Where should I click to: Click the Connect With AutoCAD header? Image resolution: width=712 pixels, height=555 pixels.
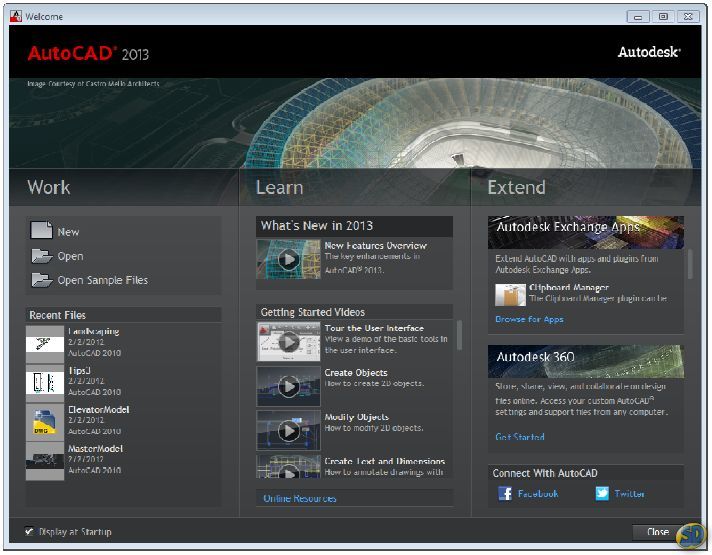point(586,473)
